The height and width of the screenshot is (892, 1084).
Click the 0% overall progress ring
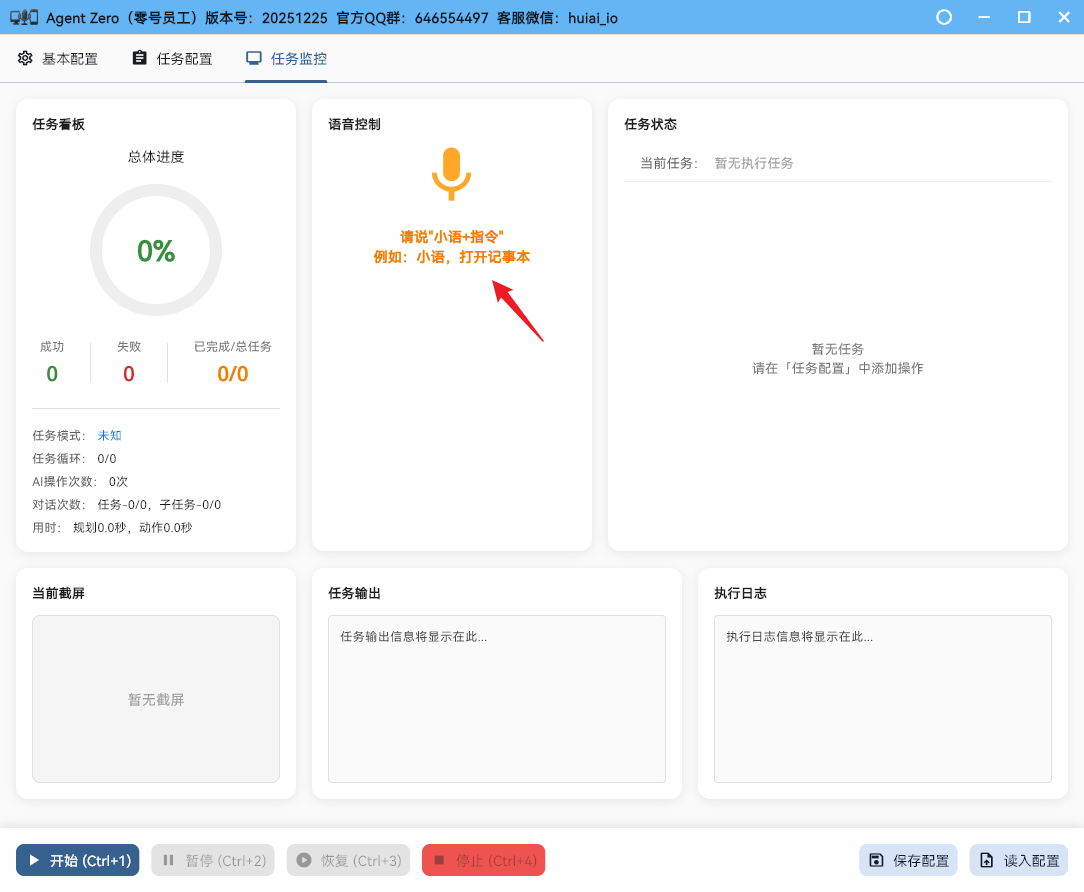pos(156,250)
